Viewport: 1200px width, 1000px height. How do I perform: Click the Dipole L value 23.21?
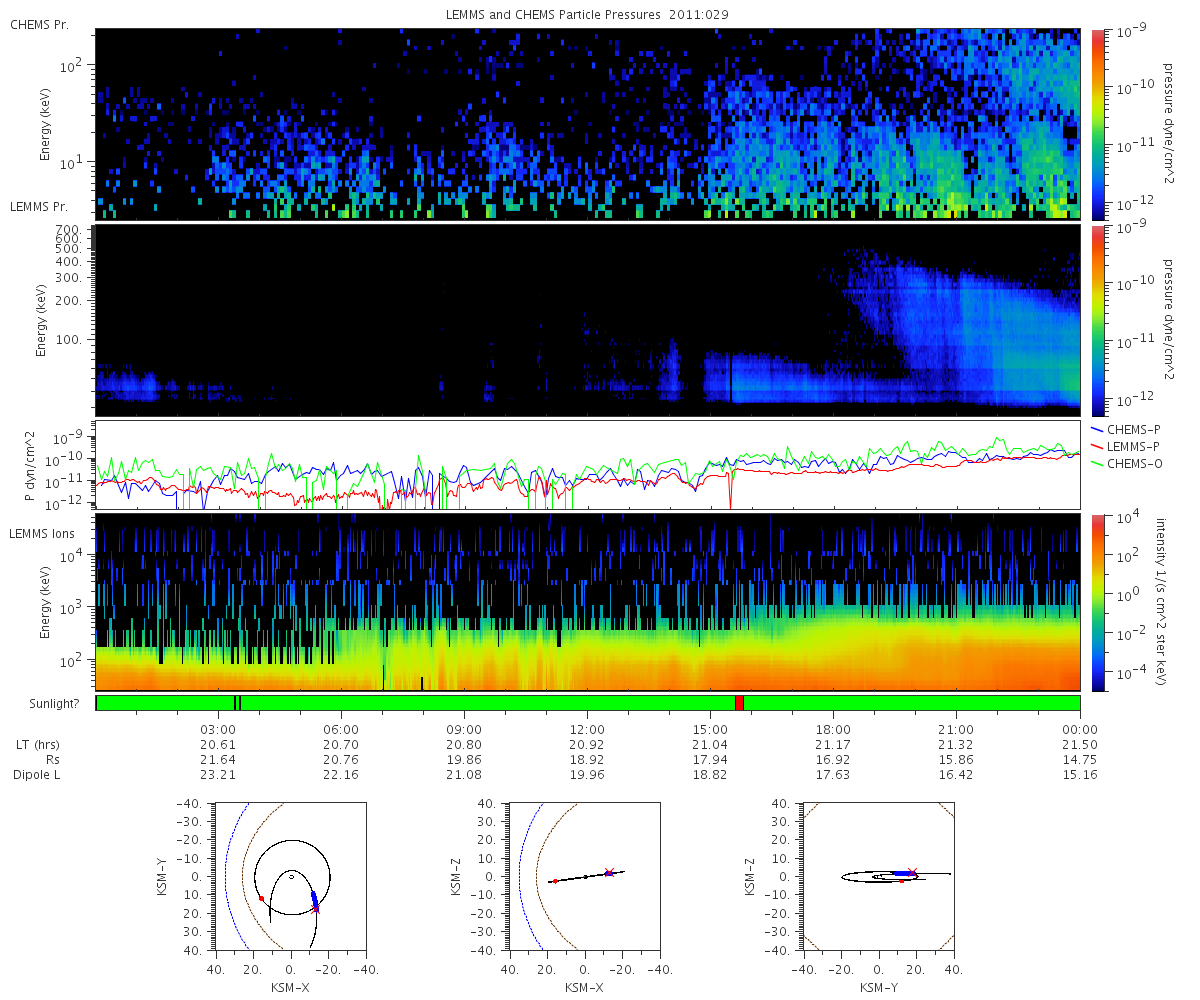(x=218, y=775)
